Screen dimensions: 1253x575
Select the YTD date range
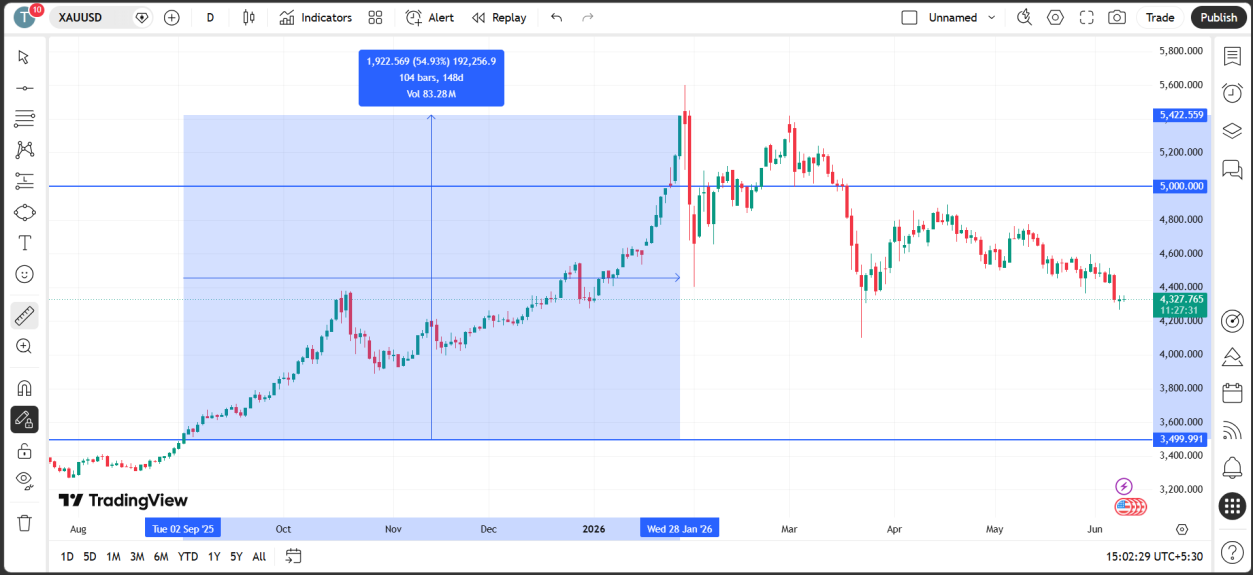188,556
